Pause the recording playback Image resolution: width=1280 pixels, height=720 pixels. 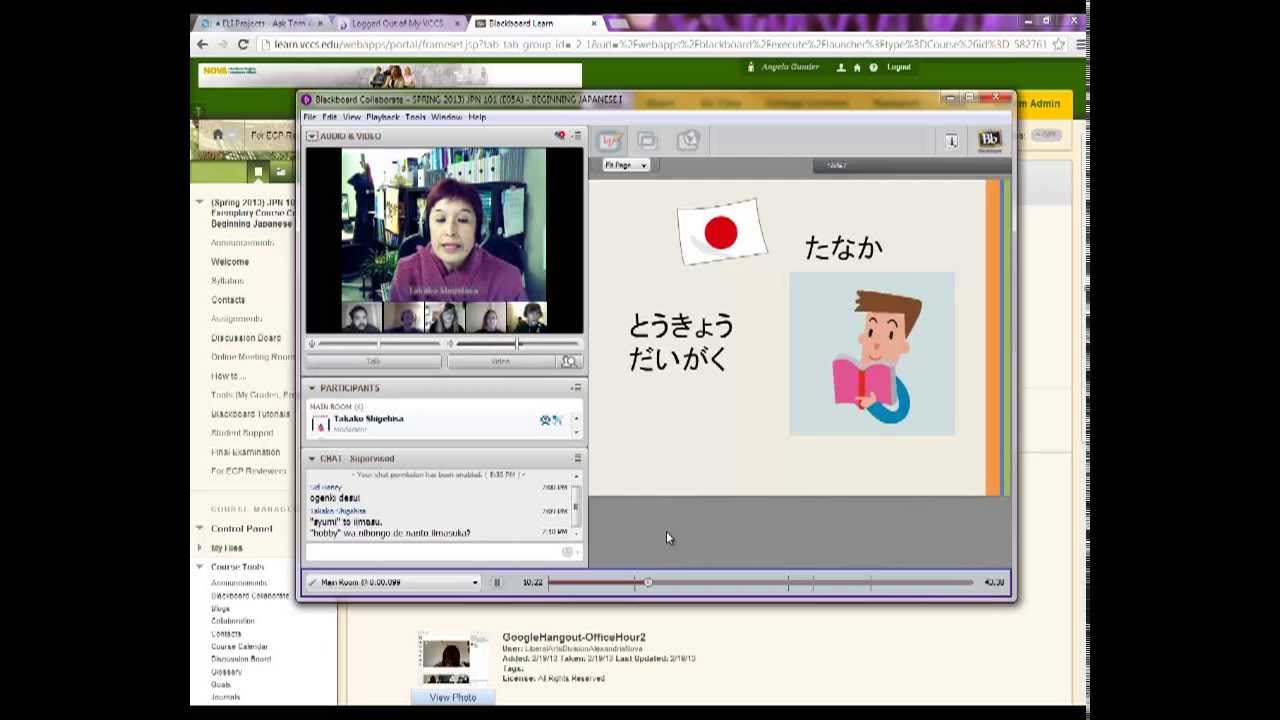[497, 582]
